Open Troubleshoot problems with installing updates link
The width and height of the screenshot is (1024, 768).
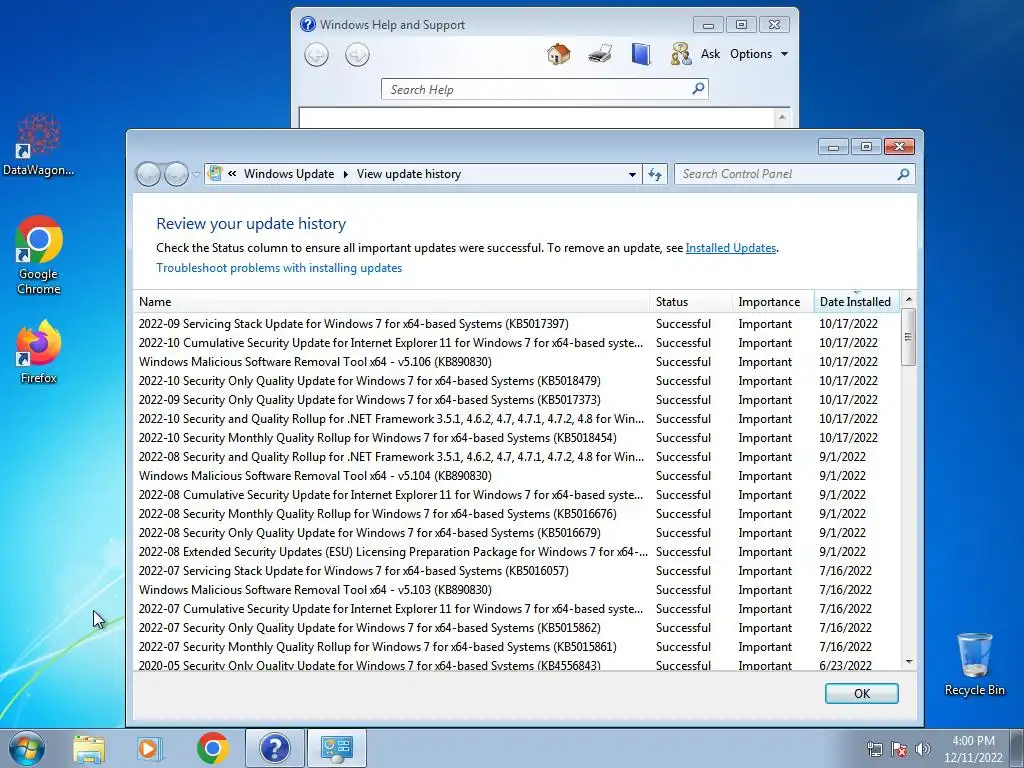pos(279,268)
